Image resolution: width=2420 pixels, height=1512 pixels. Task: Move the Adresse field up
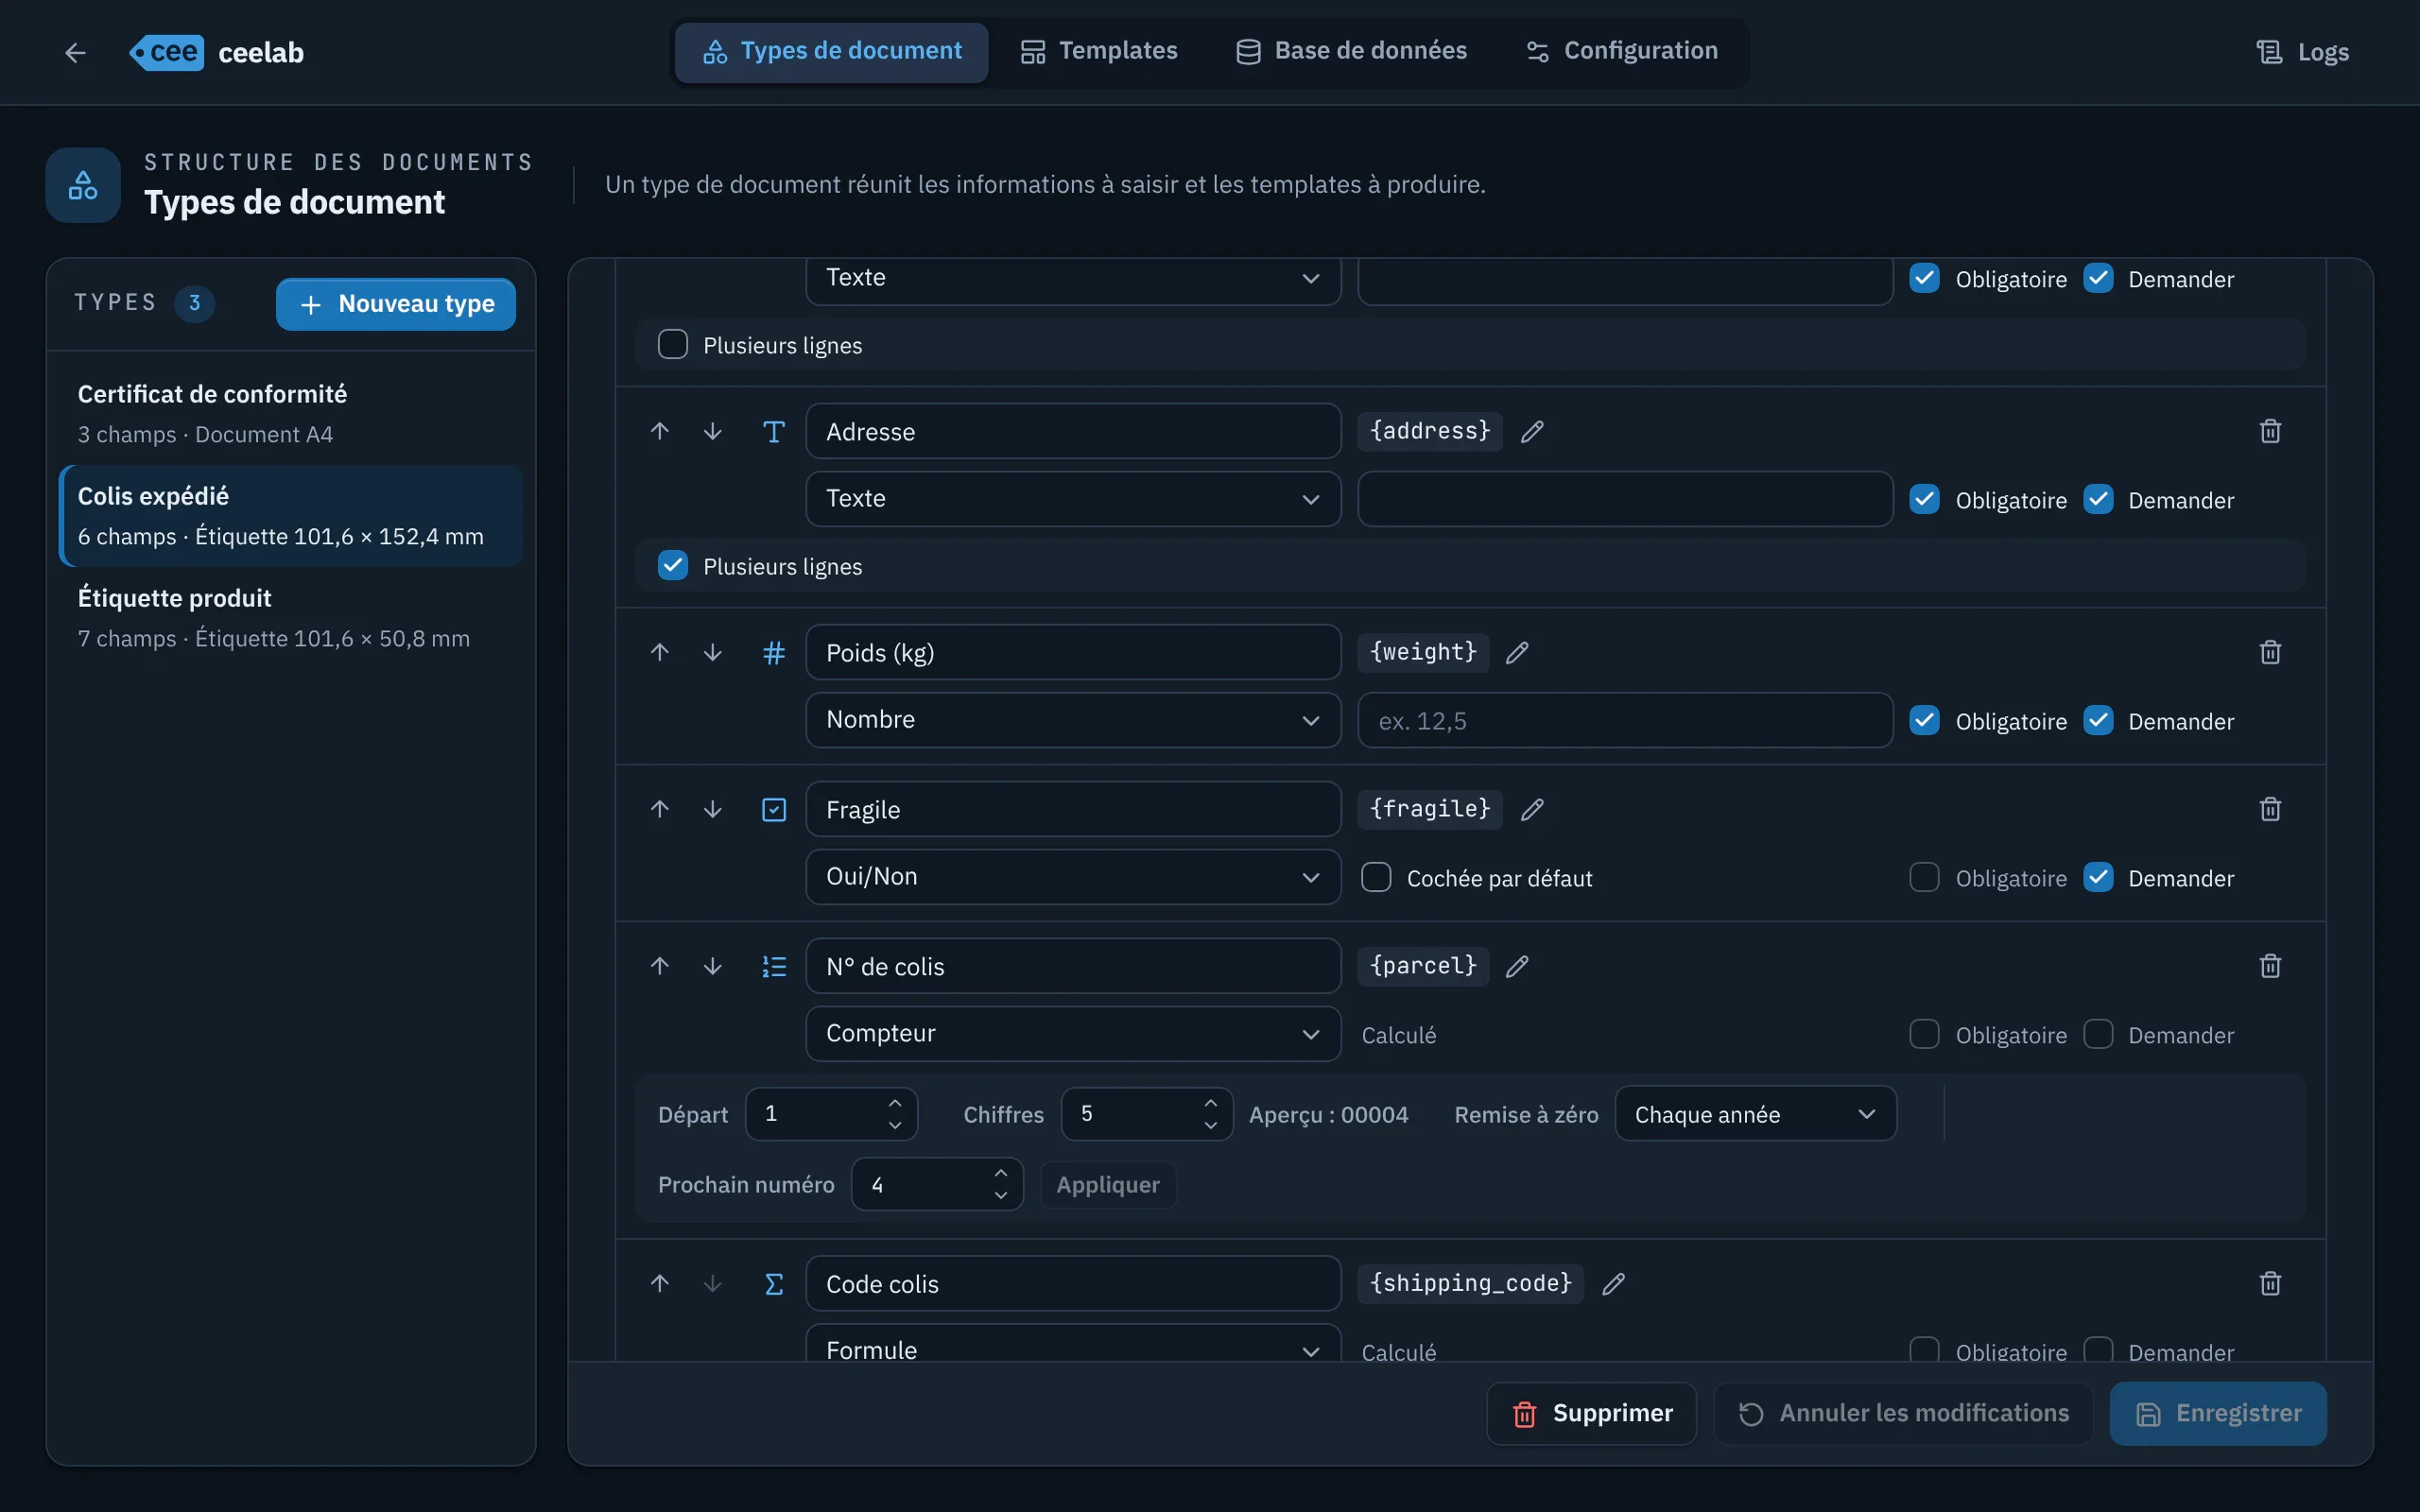point(659,431)
